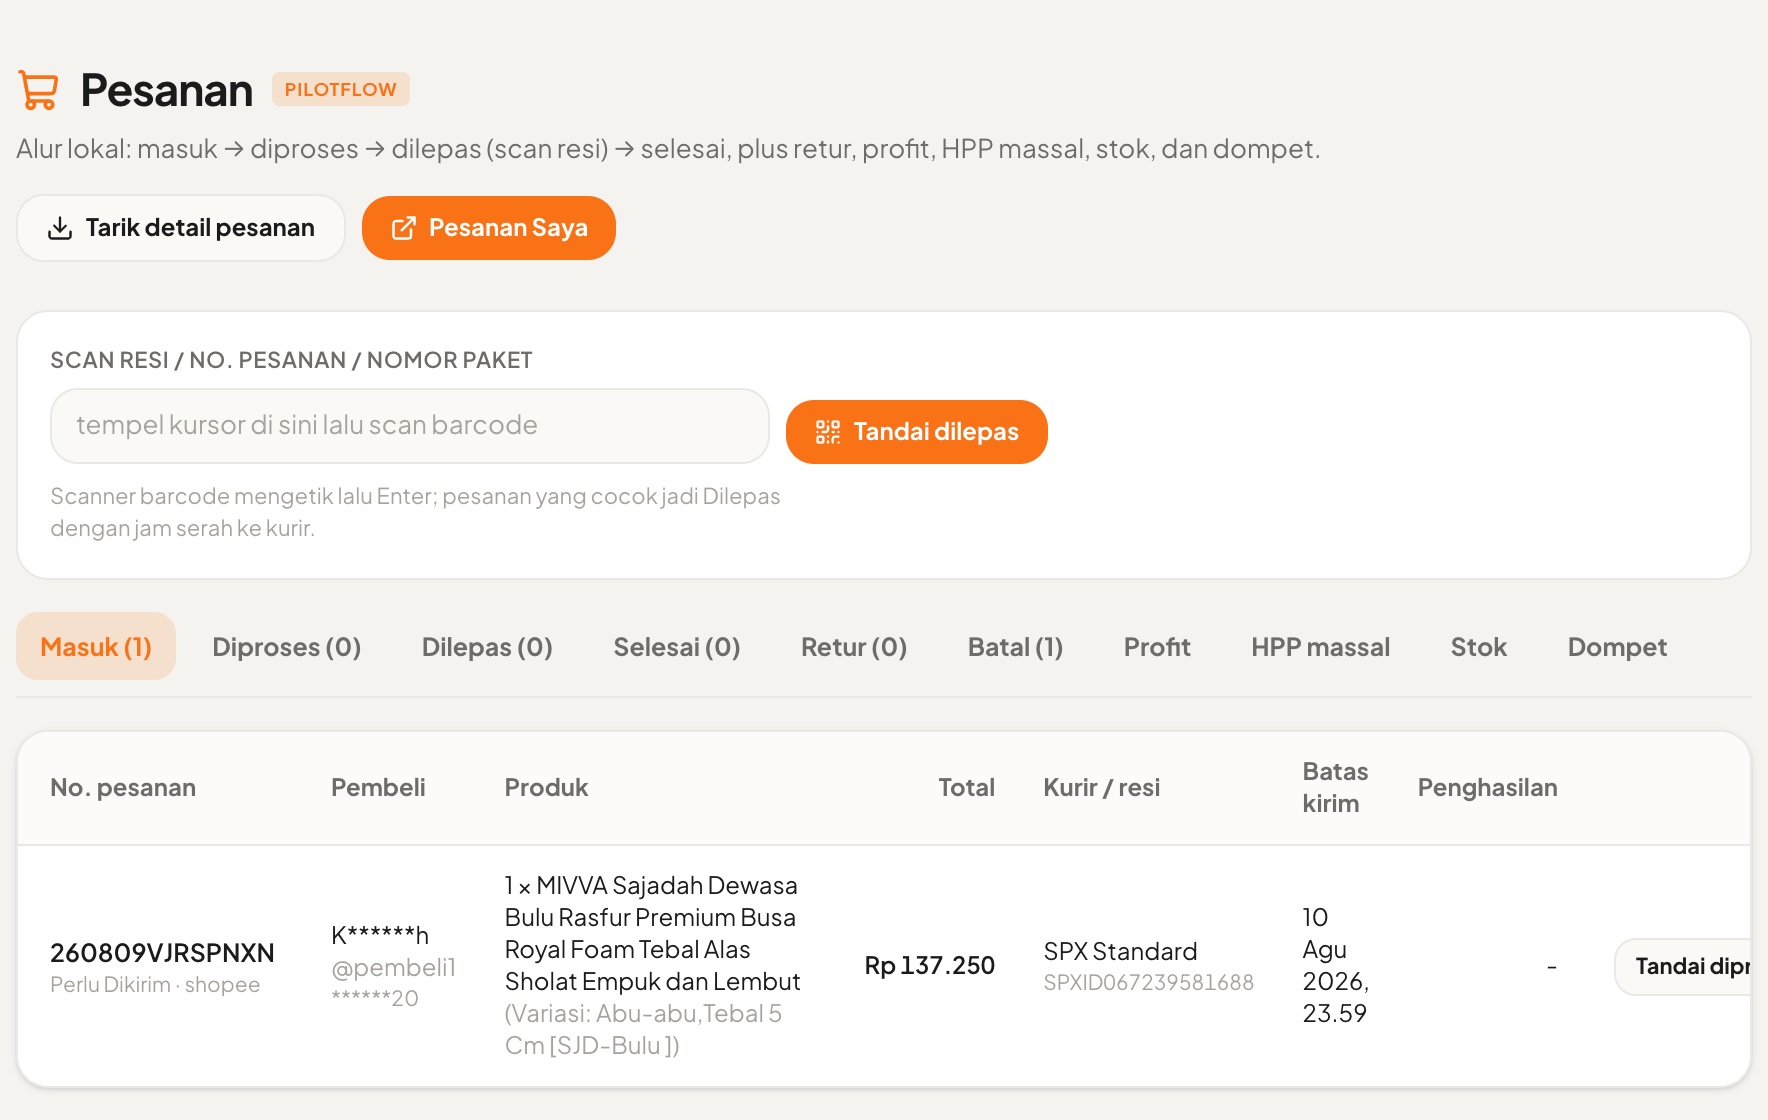Open the Diproses (0) tab
The width and height of the screenshot is (1768, 1120).
(287, 647)
